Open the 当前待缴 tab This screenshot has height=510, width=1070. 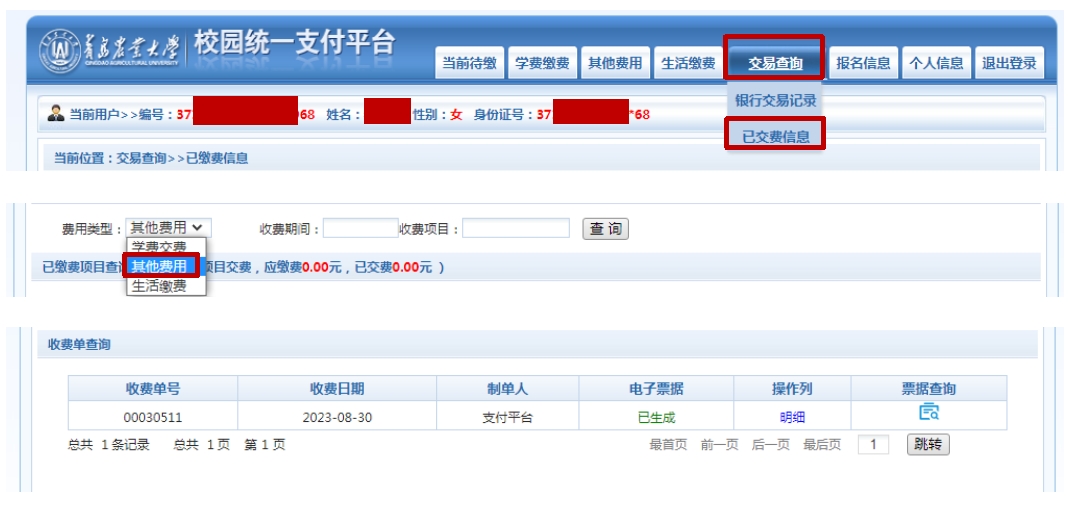[469, 63]
